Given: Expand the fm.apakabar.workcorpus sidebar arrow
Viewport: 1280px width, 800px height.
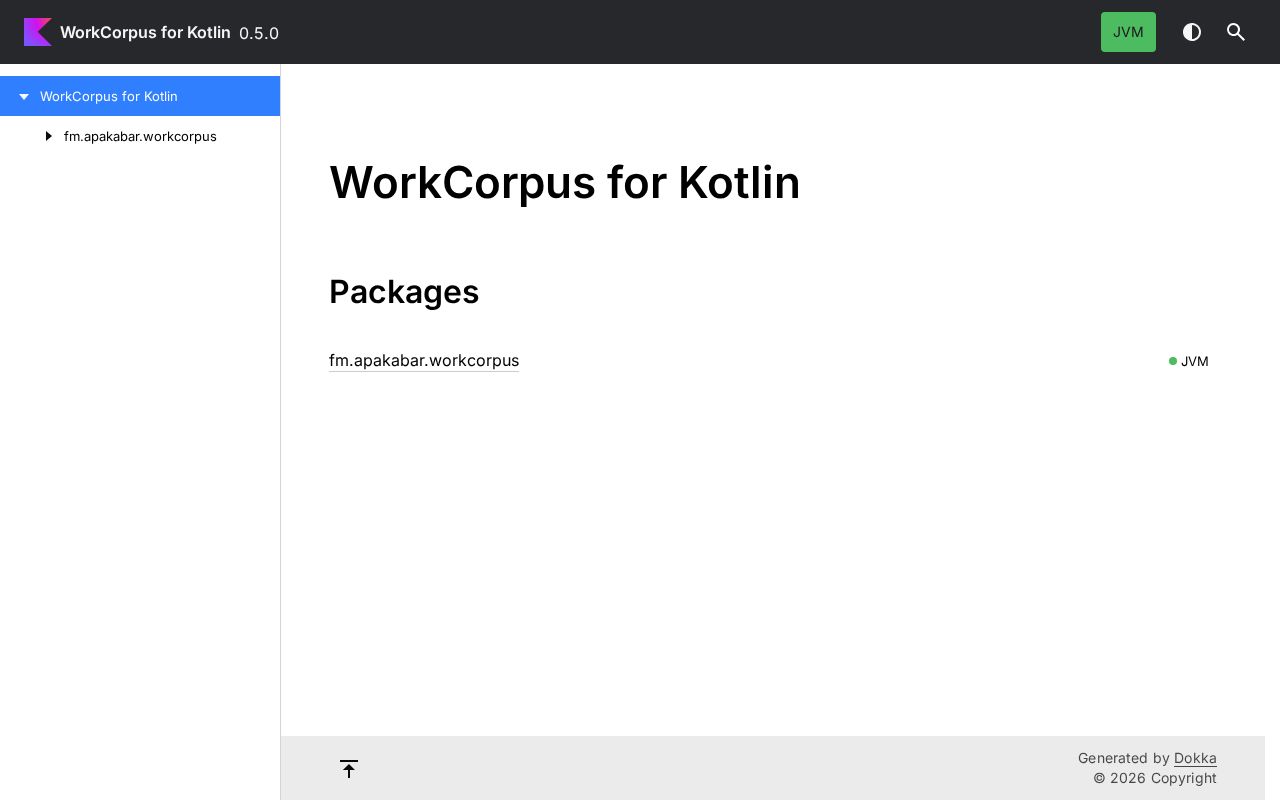Looking at the screenshot, I should click(48, 136).
